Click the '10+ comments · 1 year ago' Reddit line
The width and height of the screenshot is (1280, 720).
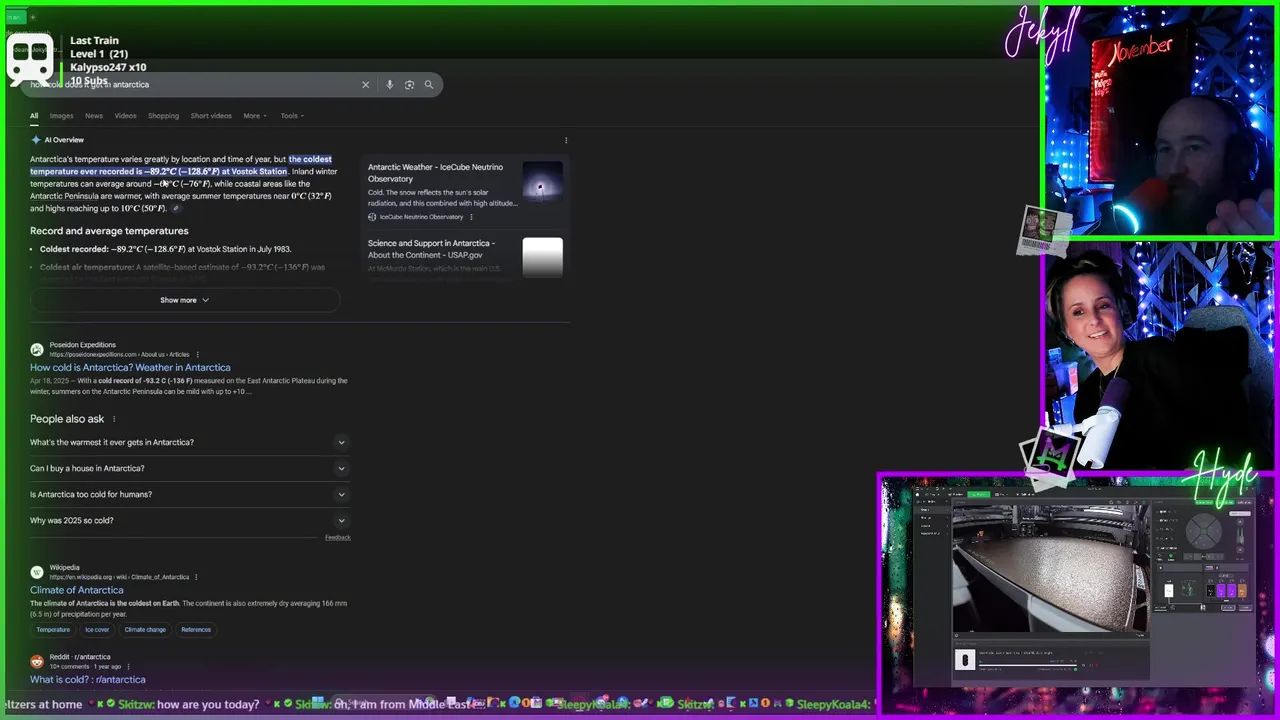click(x=85, y=666)
